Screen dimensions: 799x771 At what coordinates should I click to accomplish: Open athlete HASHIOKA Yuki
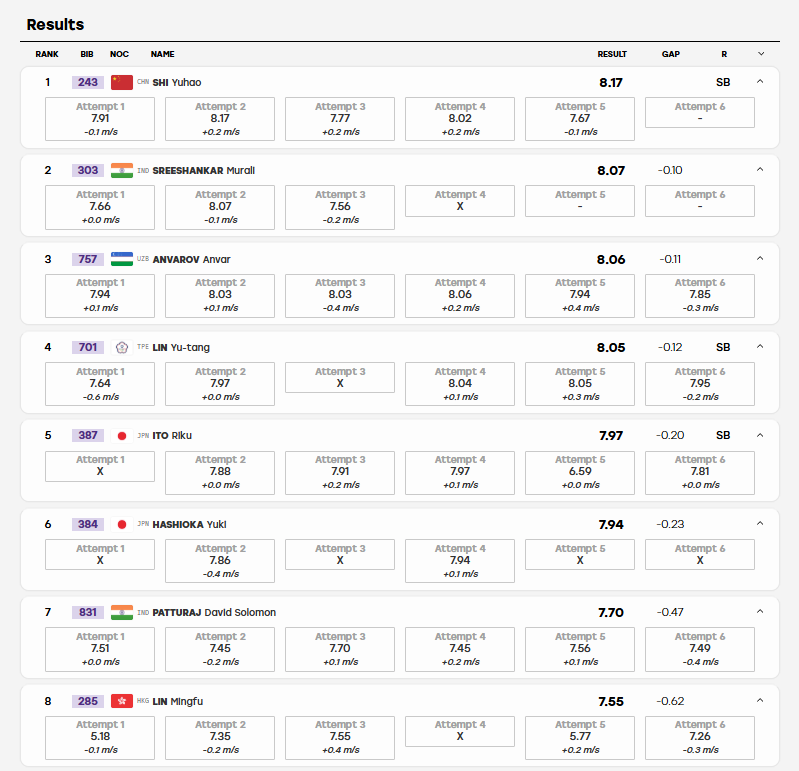(189, 524)
